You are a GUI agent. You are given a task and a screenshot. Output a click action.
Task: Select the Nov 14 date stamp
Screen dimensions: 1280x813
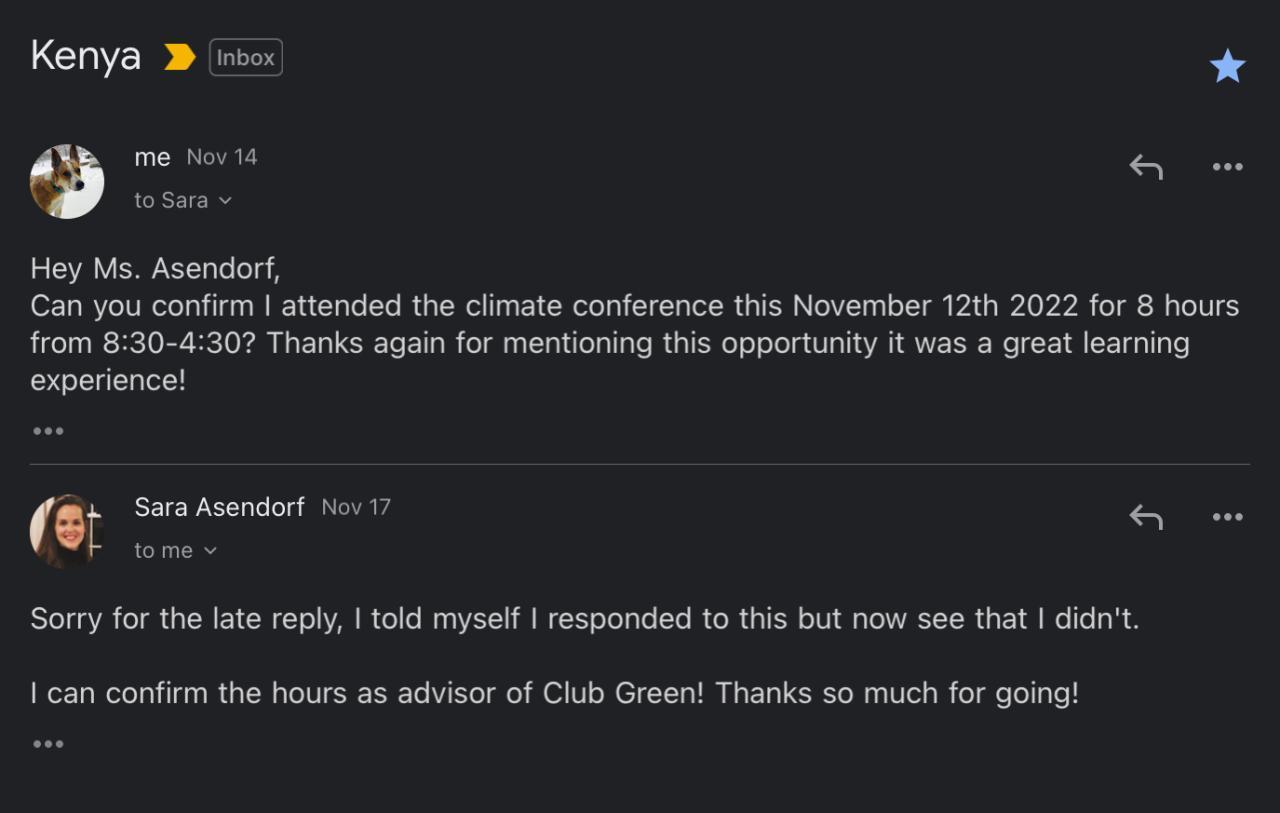[x=222, y=157]
